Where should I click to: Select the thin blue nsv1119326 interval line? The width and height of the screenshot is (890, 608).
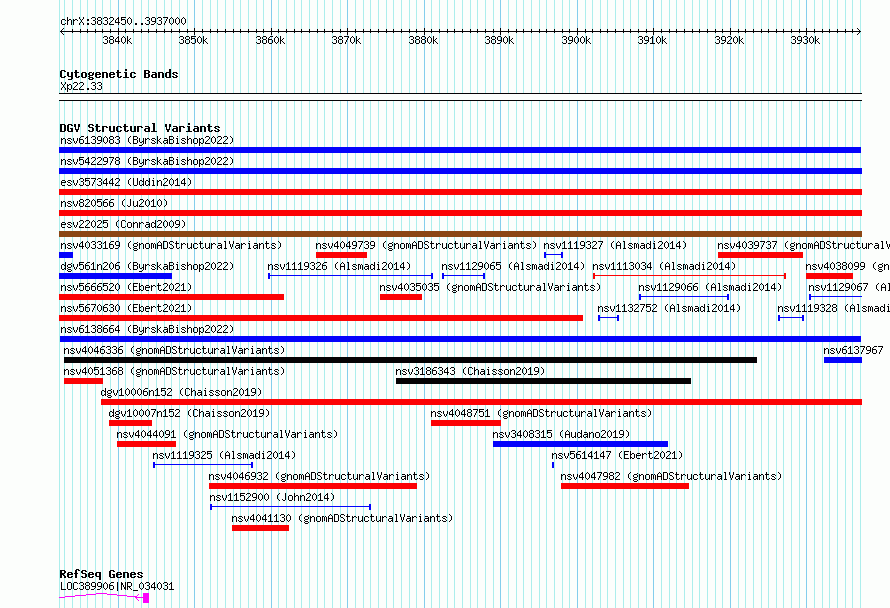pos(350,276)
